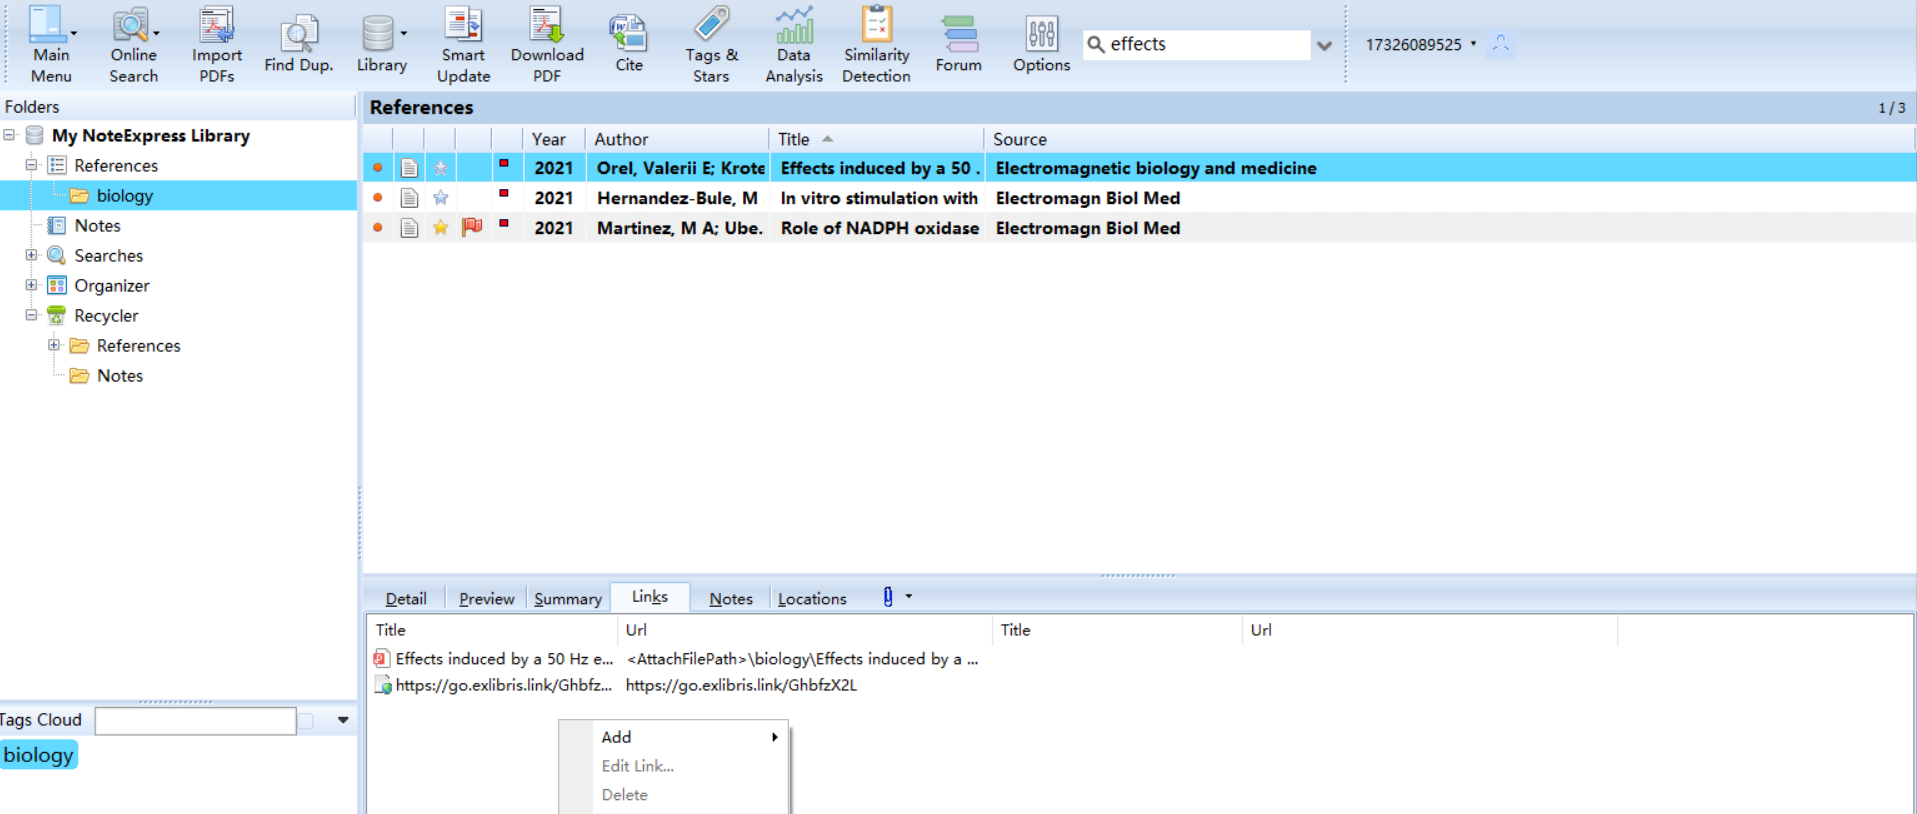Image resolution: width=1917 pixels, height=814 pixels.
Task: Click the Tags Cloud input field
Action: [x=195, y=720]
